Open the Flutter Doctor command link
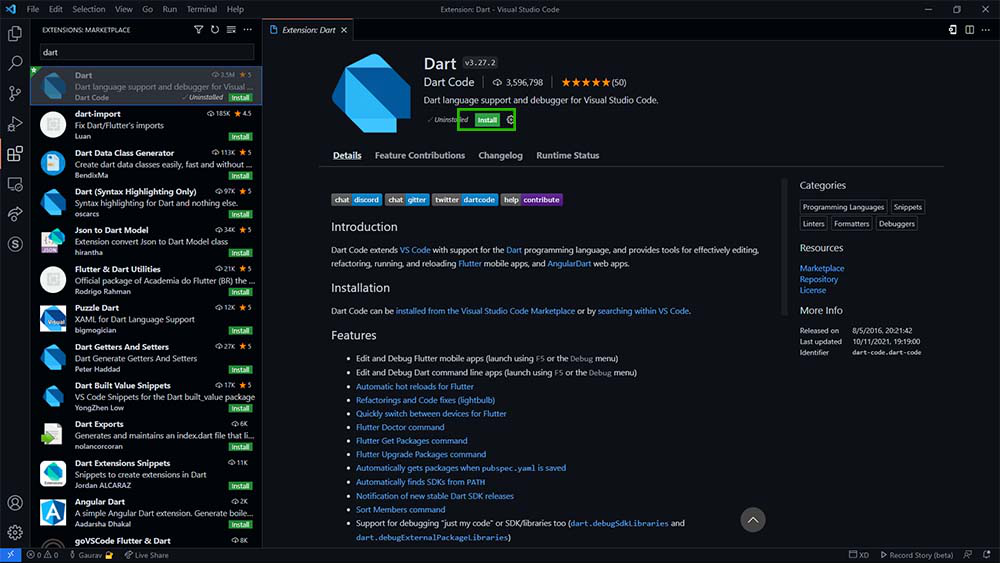 pos(400,427)
